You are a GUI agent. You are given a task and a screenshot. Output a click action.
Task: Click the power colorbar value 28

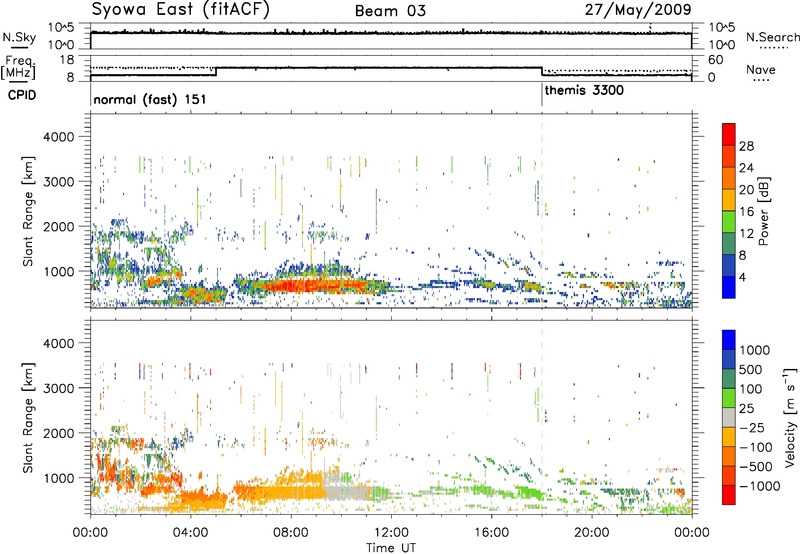point(746,146)
